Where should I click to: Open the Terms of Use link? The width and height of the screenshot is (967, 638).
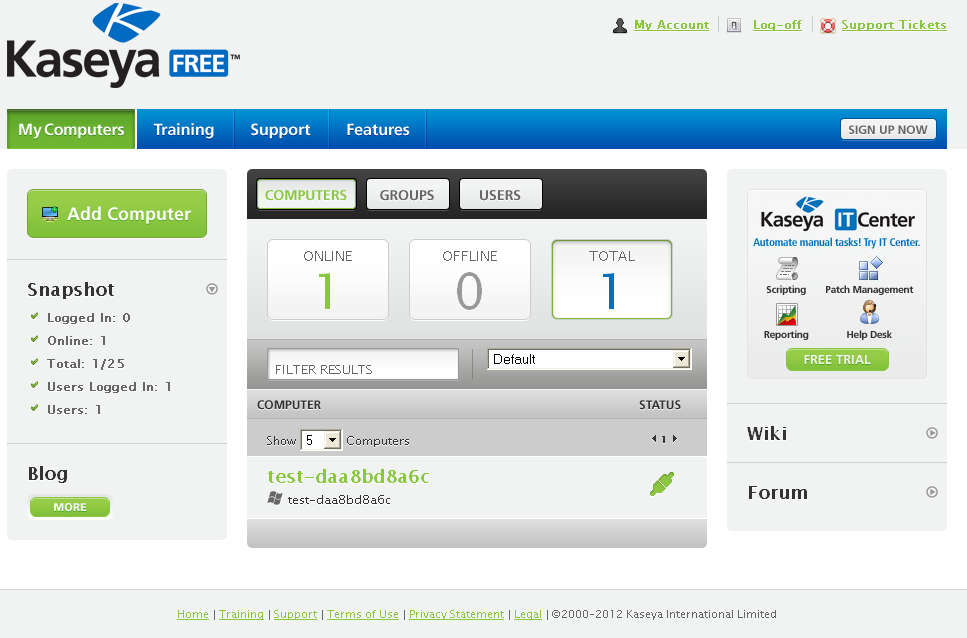click(363, 614)
